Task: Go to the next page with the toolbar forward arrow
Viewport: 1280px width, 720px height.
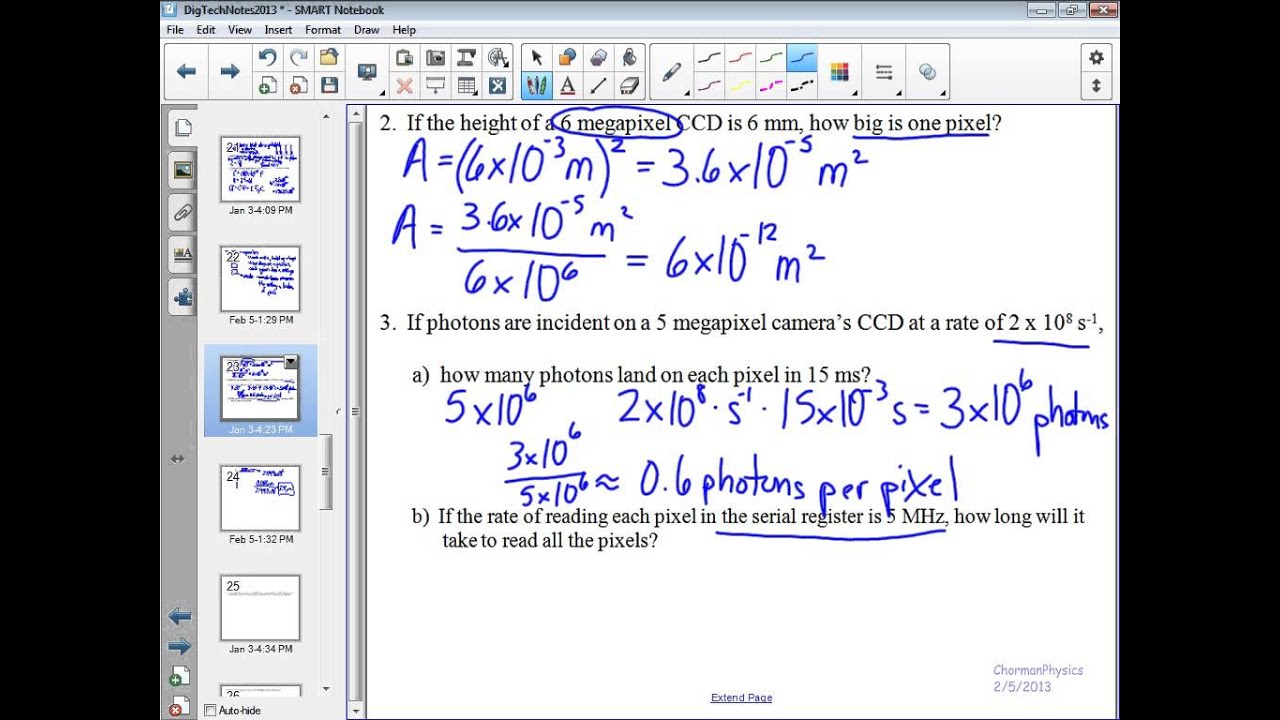Action: [229, 71]
